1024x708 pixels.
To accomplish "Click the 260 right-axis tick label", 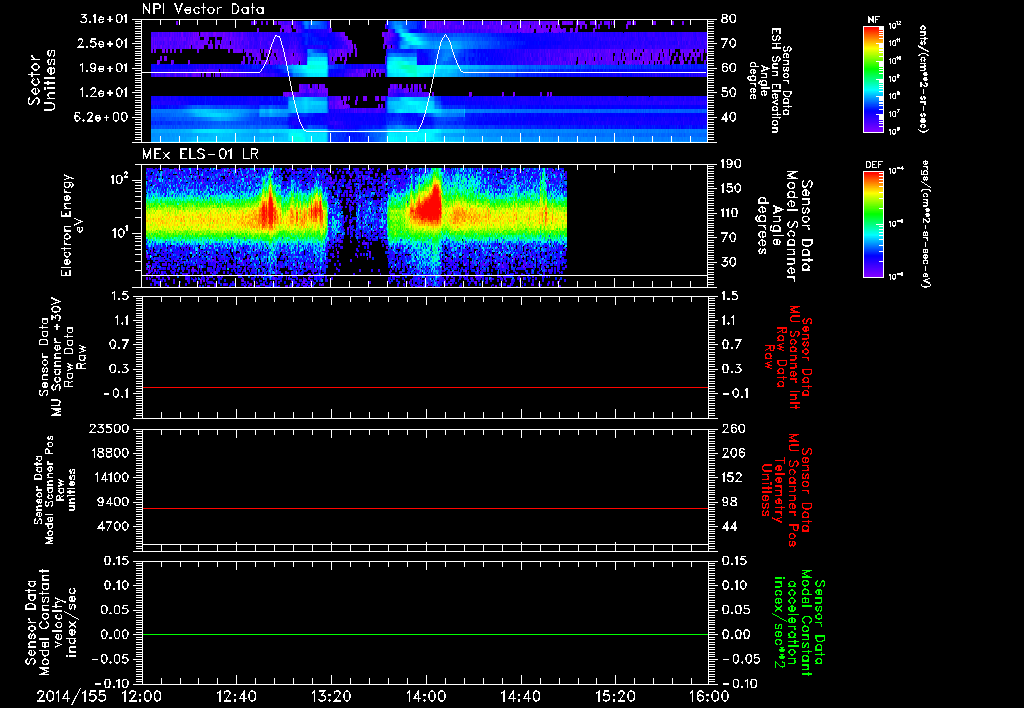I will (733, 429).
